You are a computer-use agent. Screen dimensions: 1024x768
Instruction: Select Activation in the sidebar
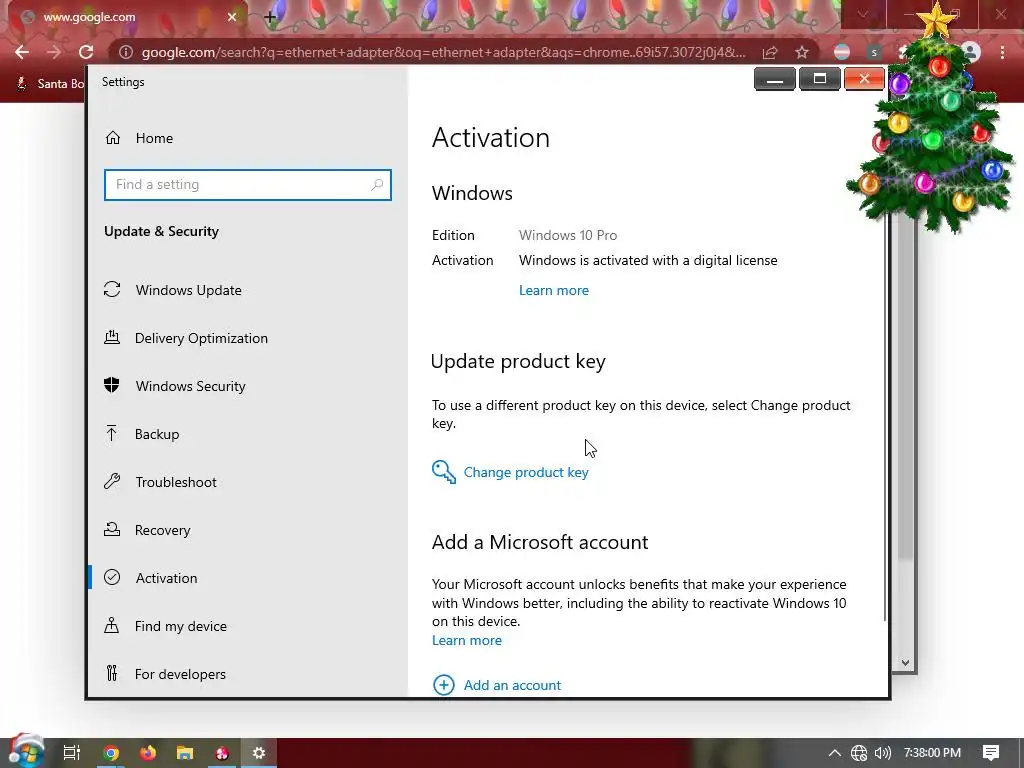(167, 578)
